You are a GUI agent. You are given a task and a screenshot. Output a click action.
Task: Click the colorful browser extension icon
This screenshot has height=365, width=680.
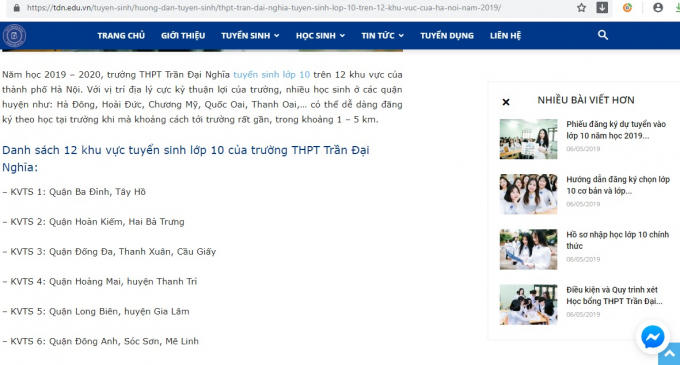[x=627, y=7]
